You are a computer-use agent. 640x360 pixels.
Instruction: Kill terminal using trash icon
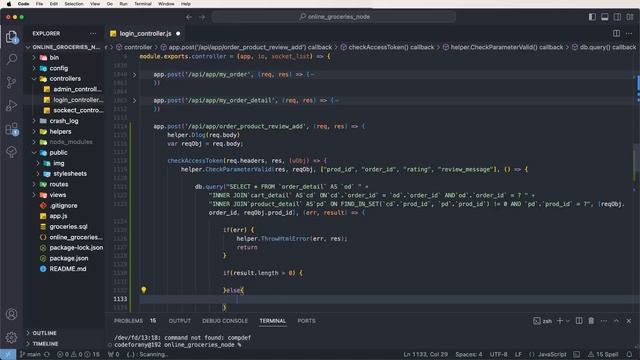591,321
